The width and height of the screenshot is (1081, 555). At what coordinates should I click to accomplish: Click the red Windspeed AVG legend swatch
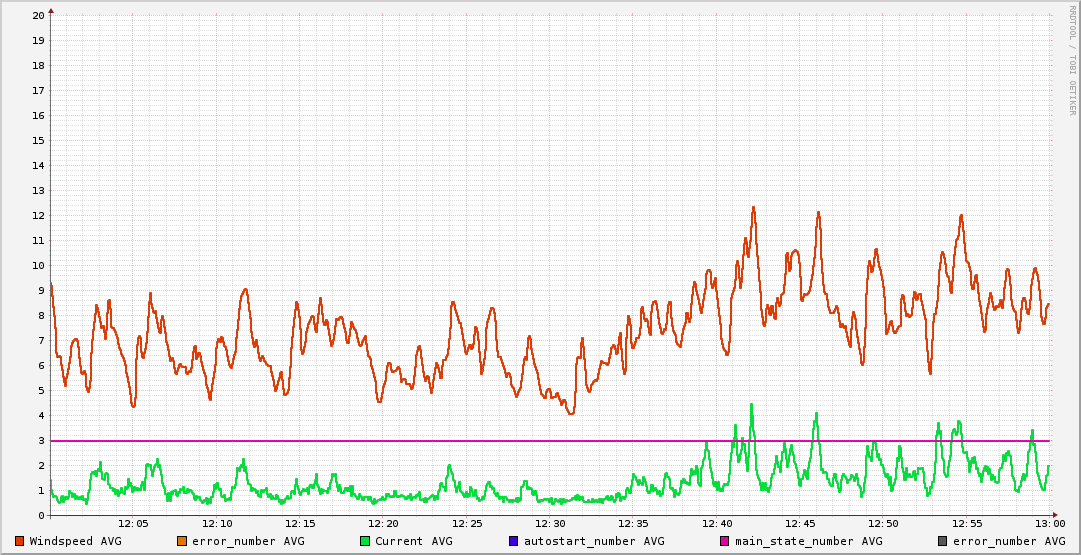coord(20,541)
